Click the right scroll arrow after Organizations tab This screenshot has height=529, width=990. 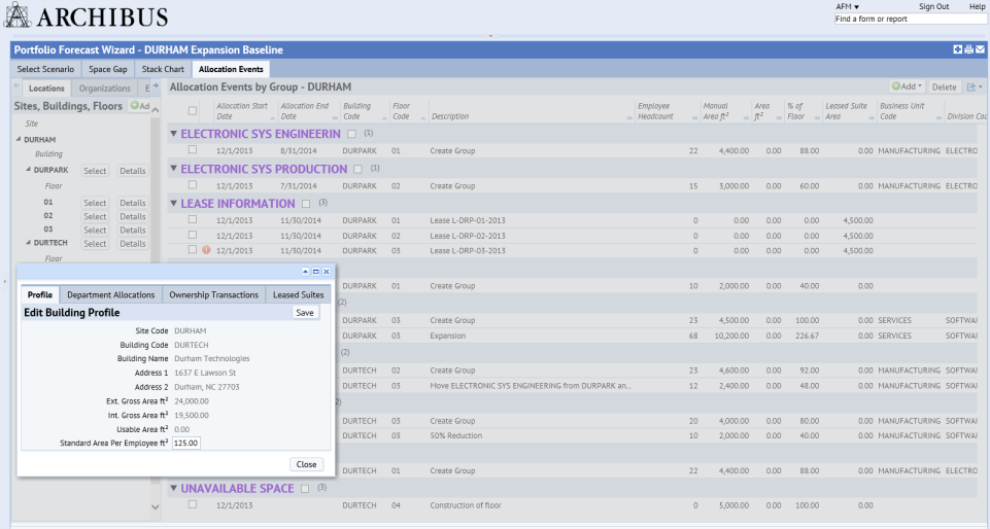point(155,86)
